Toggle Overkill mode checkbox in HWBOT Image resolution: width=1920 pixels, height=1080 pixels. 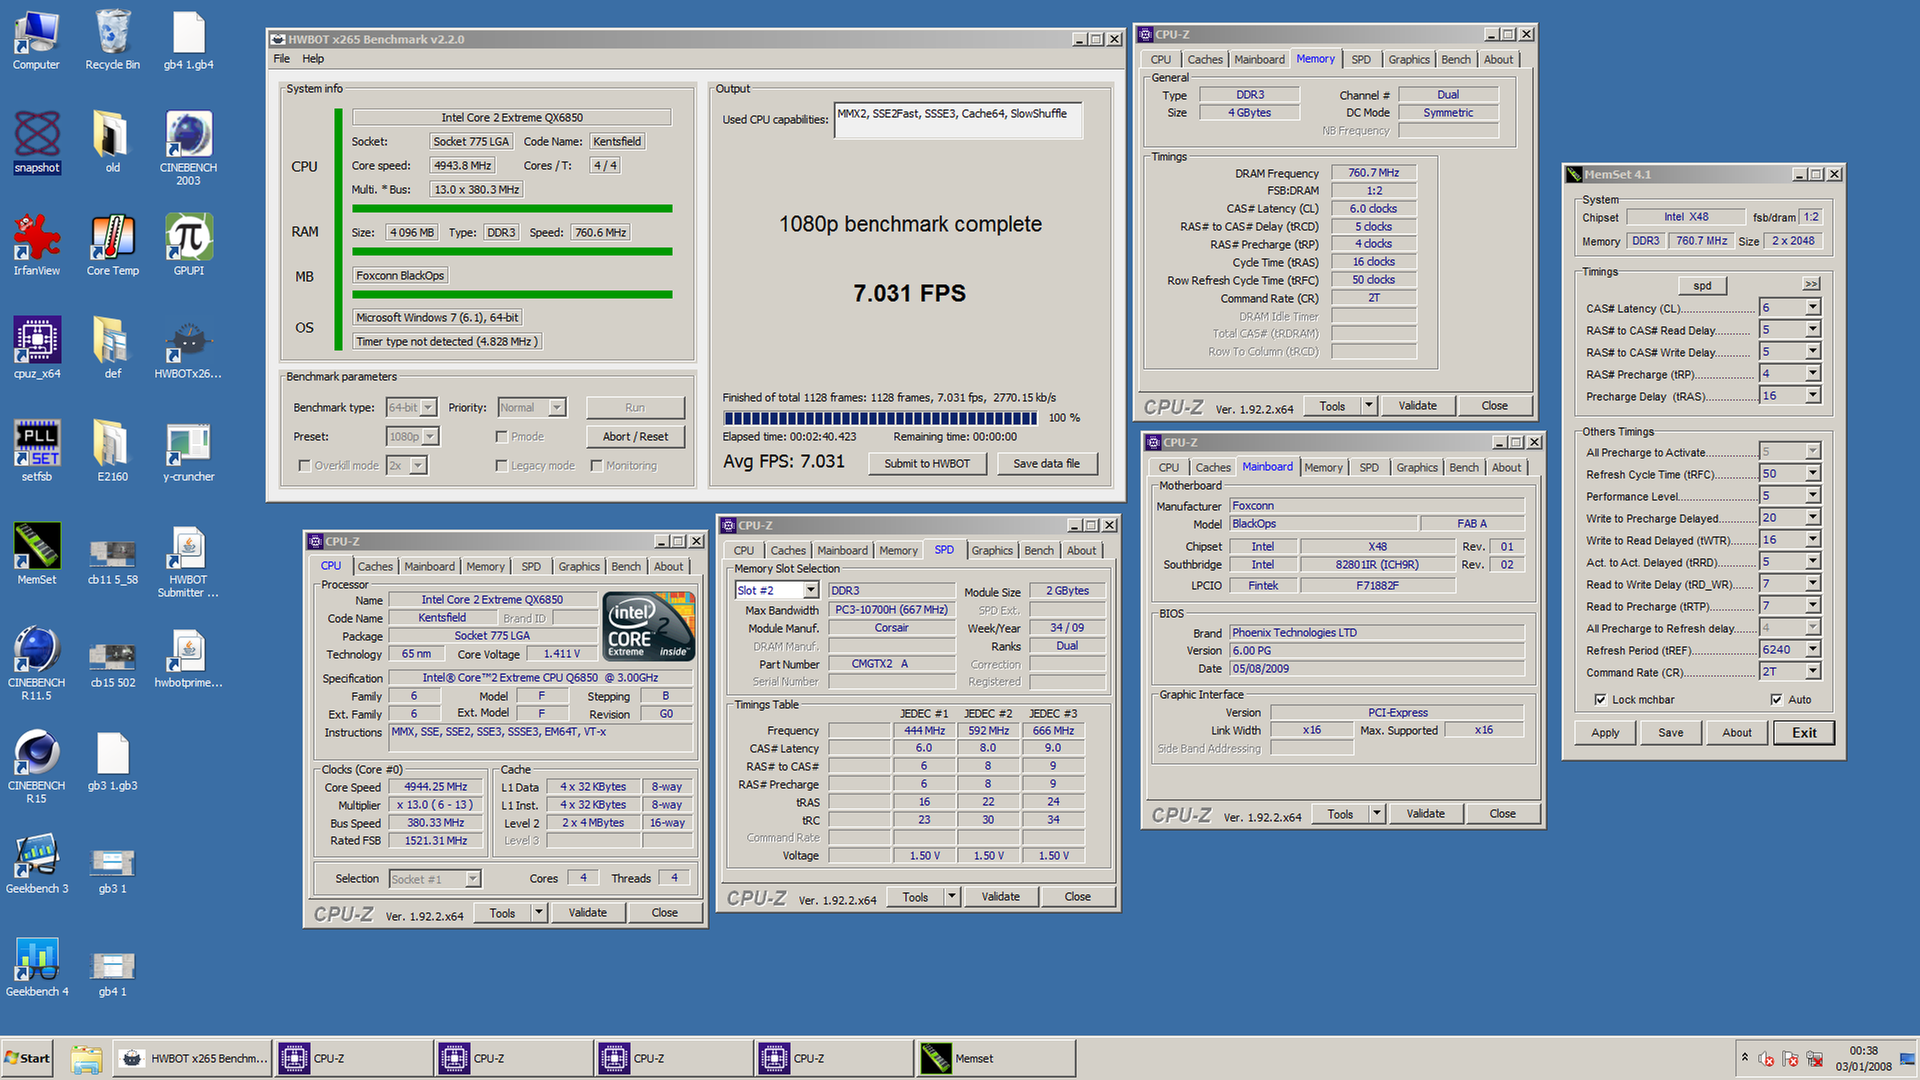pos(304,466)
